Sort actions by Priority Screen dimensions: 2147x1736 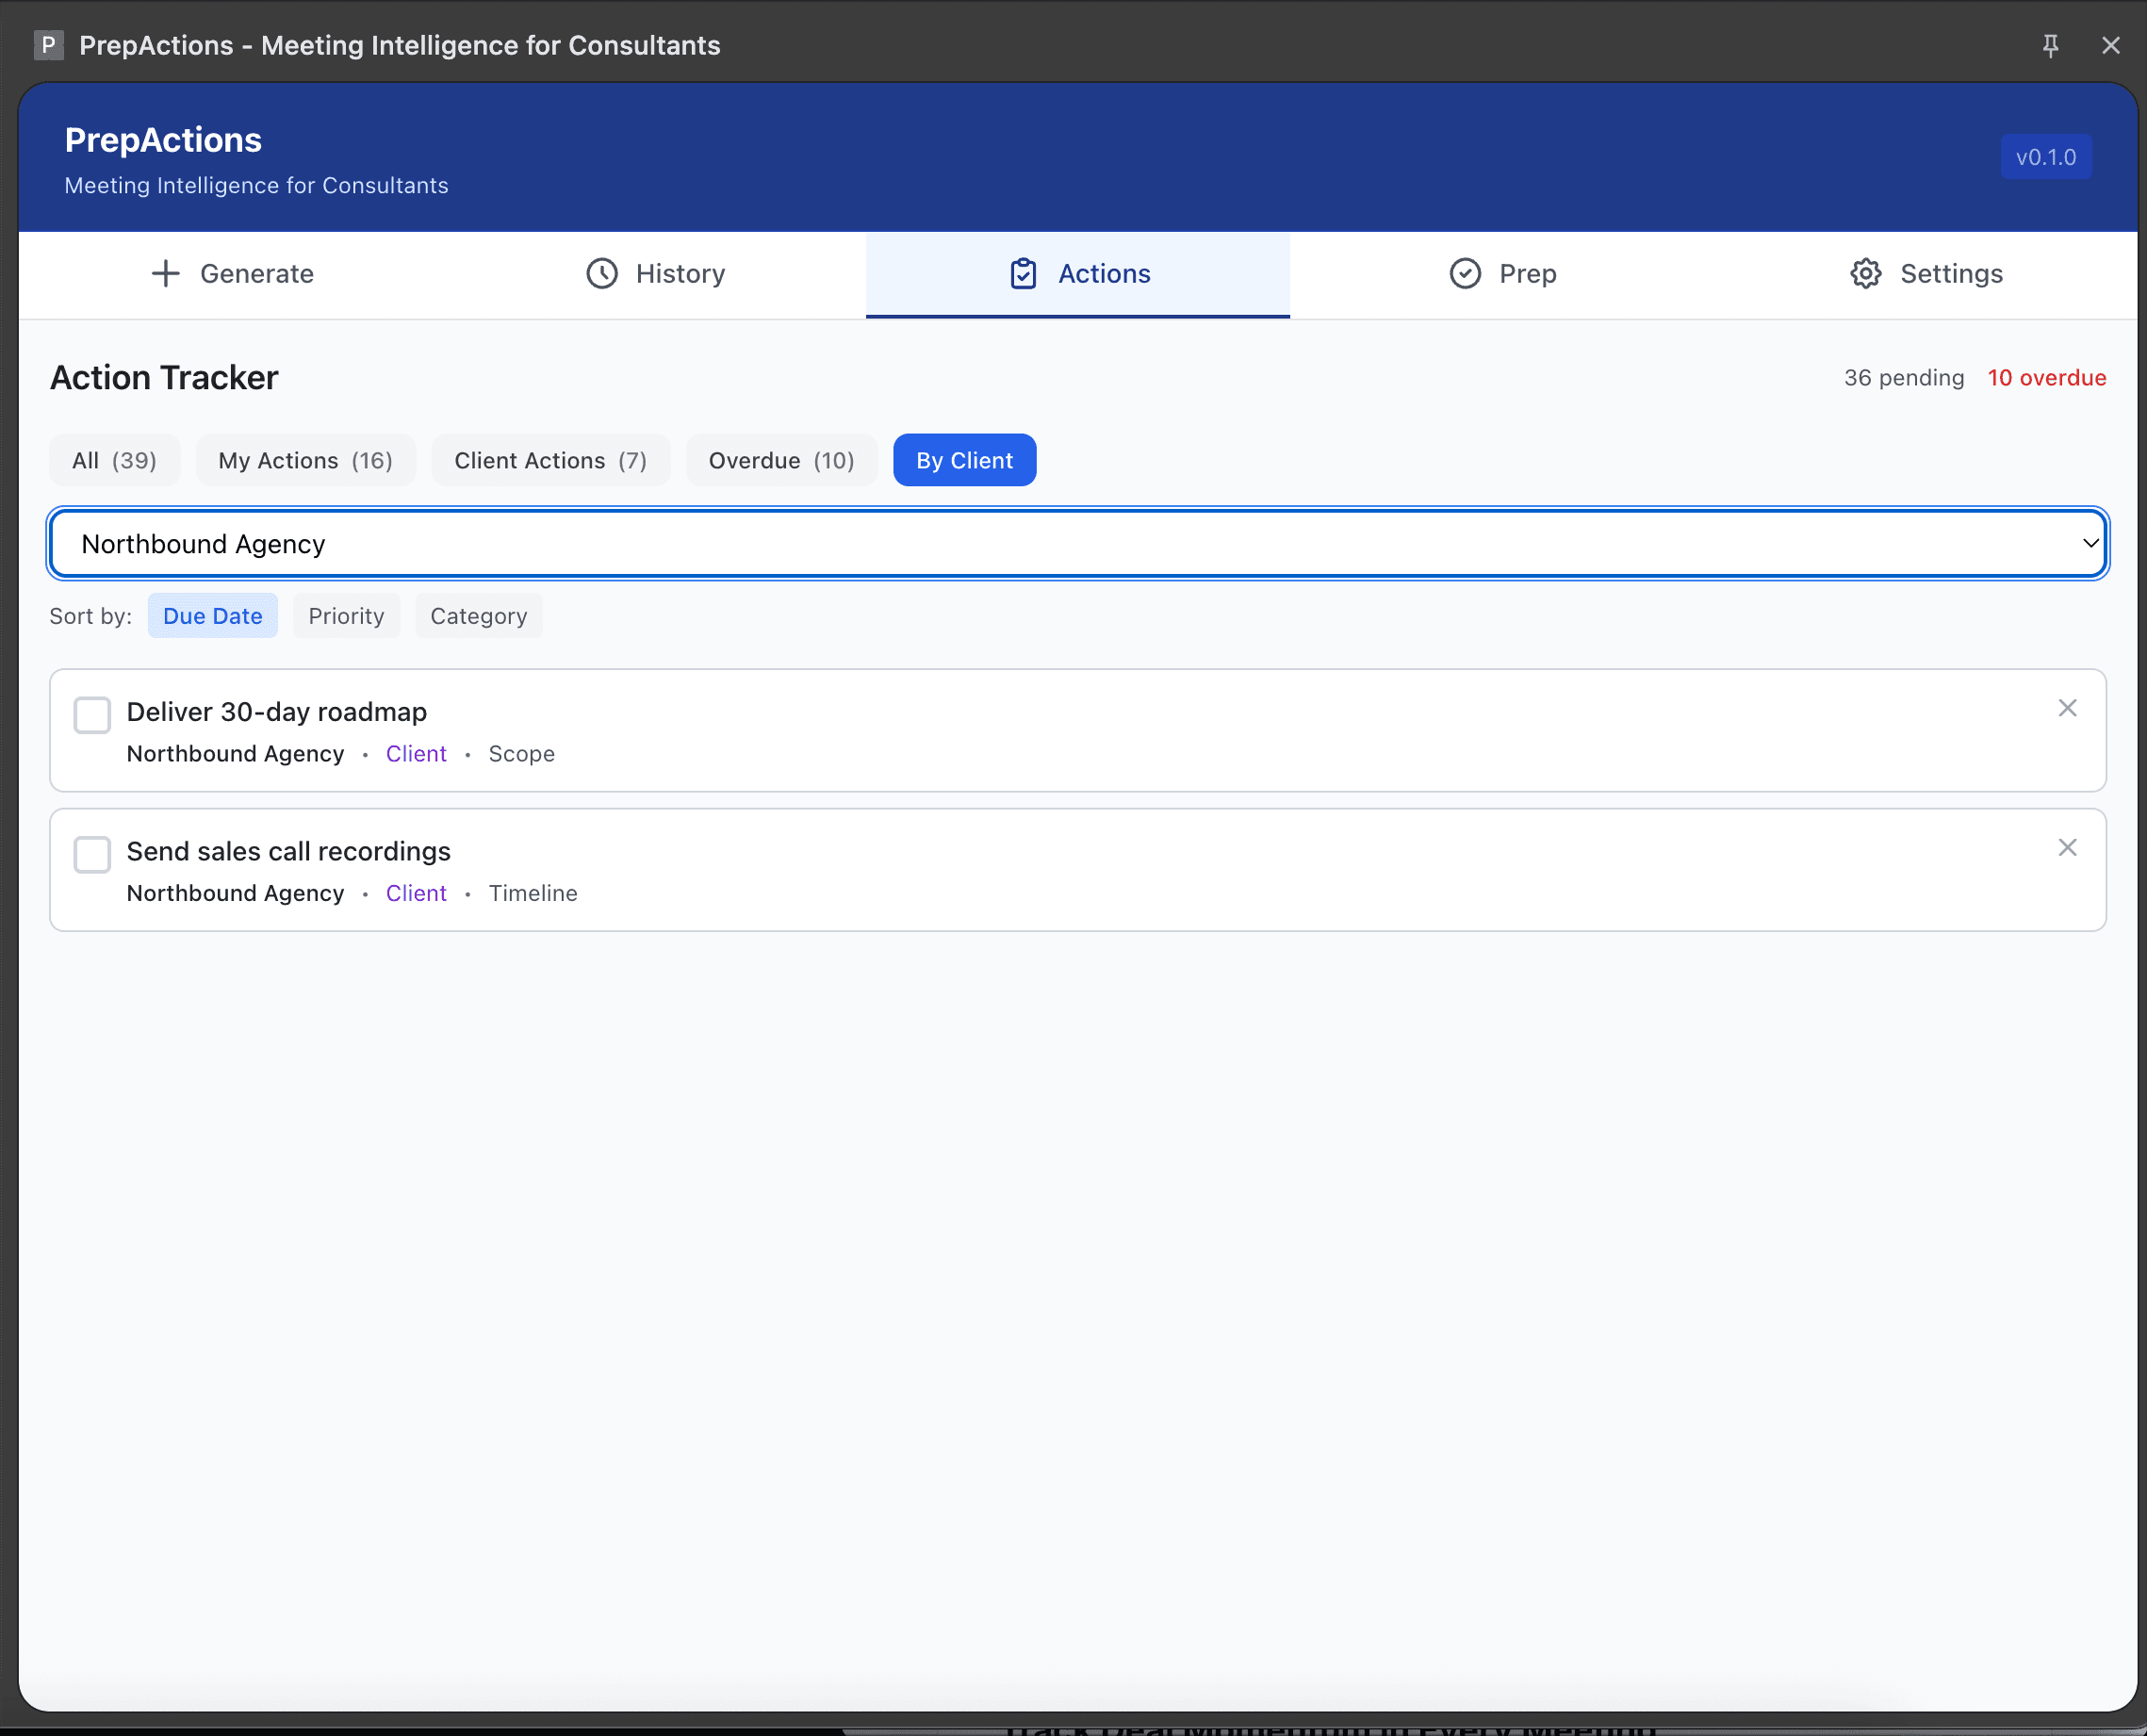tap(346, 615)
